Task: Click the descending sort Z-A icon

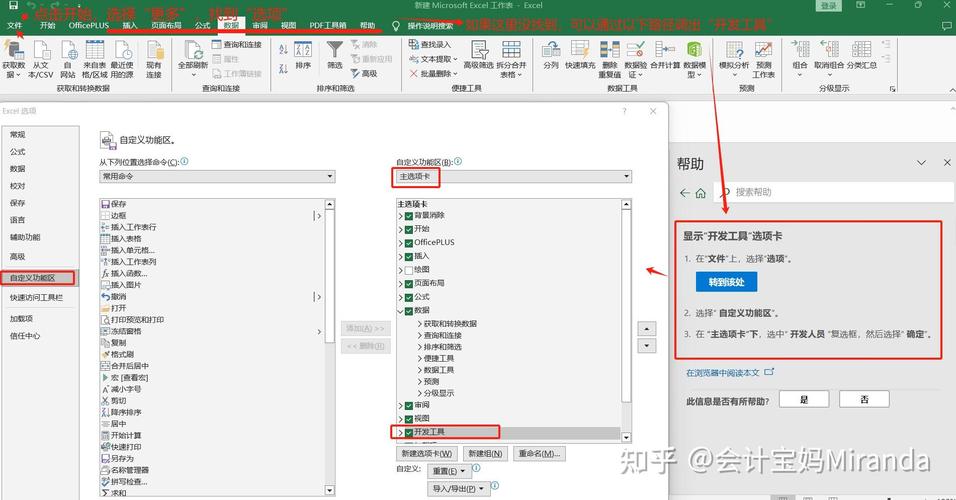Action: click(284, 68)
